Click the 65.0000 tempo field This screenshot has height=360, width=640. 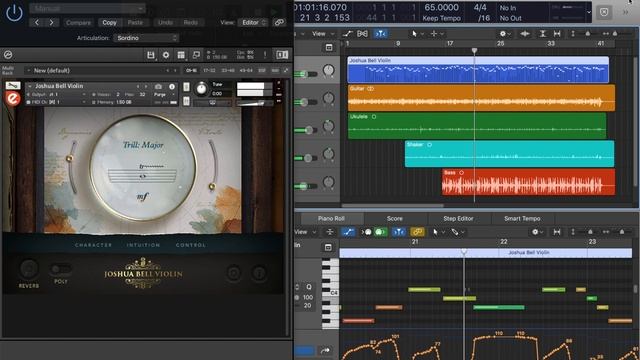click(441, 8)
